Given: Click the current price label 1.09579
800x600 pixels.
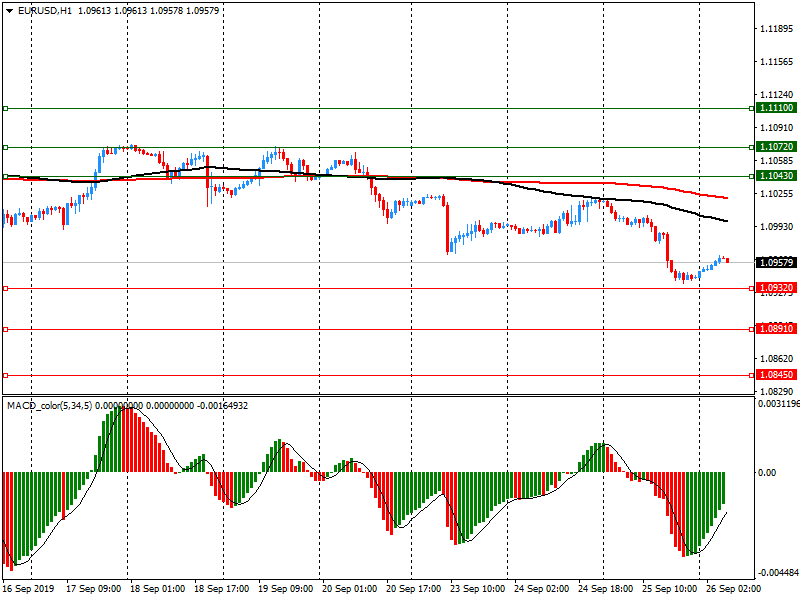Looking at the screenshot, I should tap(777, 263).
